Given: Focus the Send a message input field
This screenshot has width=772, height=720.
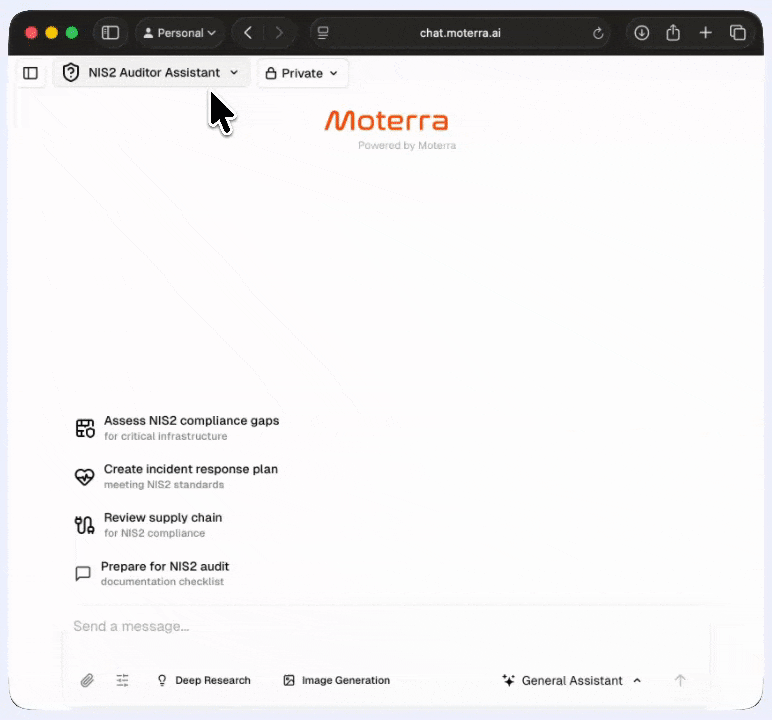Looking at the screenshot, I should point(386,626).
